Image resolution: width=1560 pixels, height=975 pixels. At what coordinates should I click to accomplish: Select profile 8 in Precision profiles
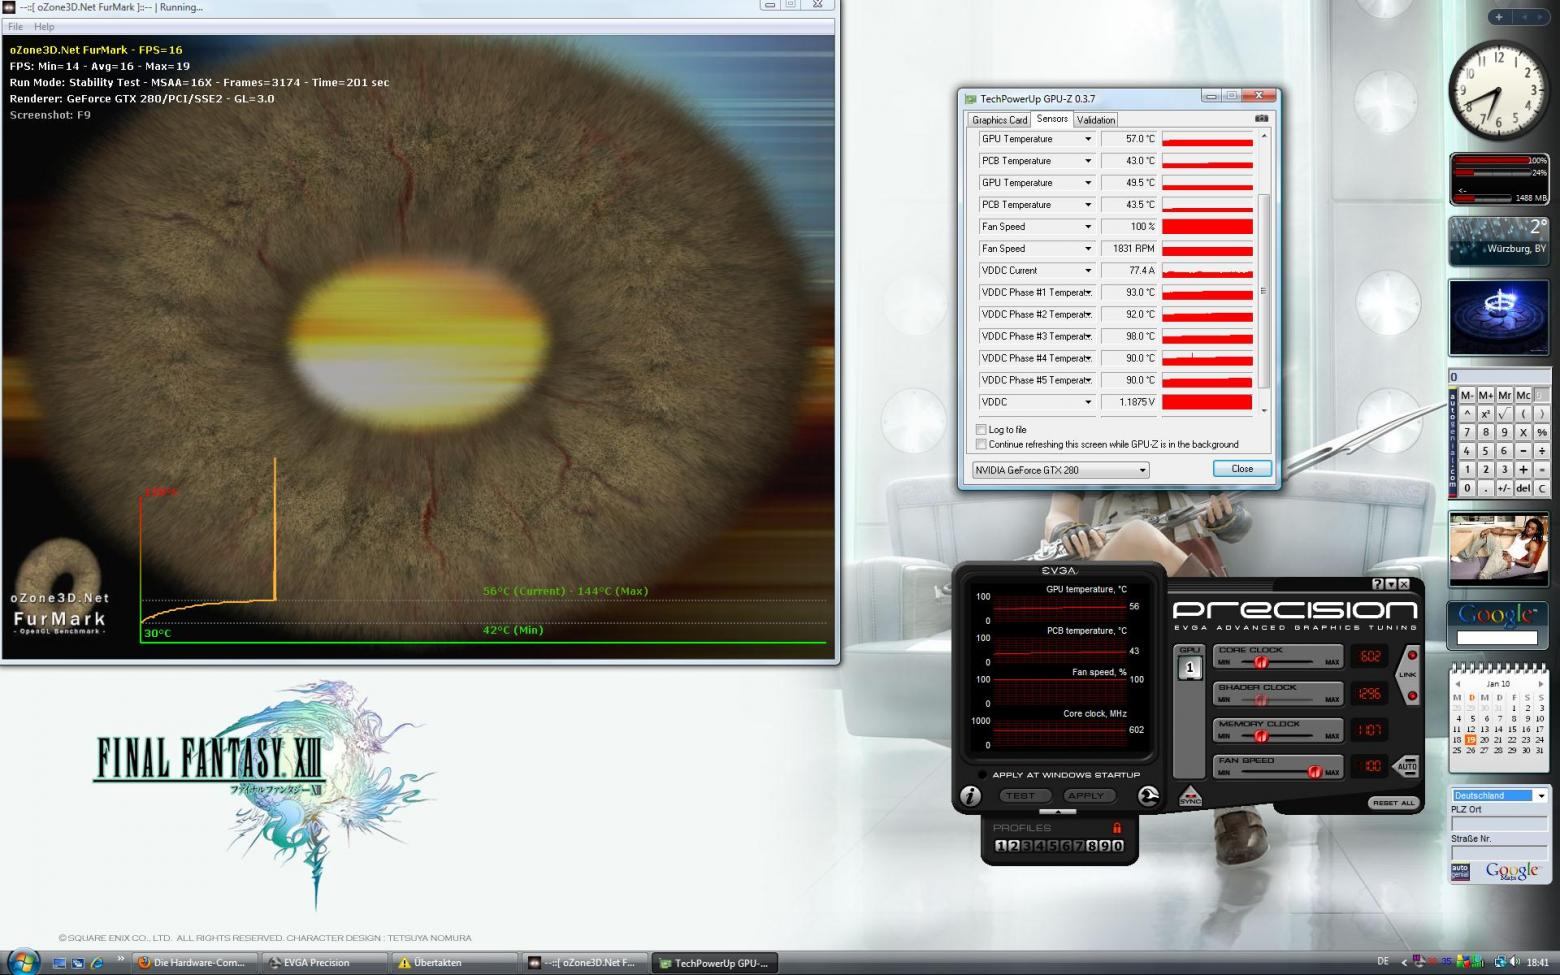point(1092,846)
